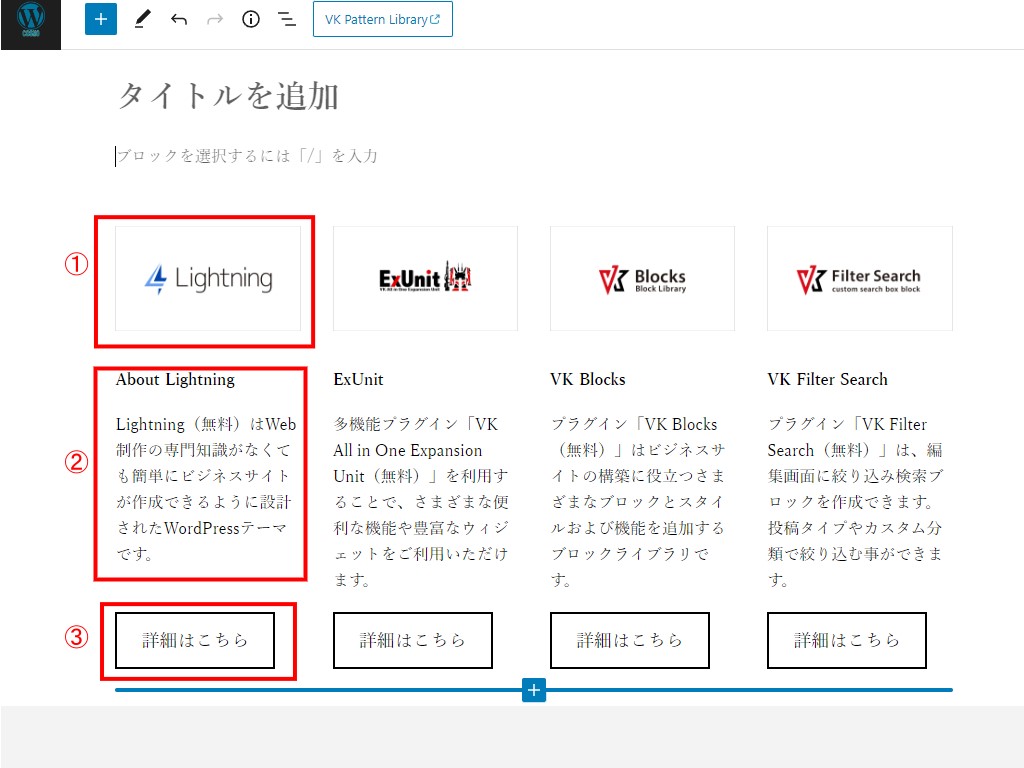Select the ExUnit logo image
This screenshot has width=1024, height=768.
click(x=425, y=278)
